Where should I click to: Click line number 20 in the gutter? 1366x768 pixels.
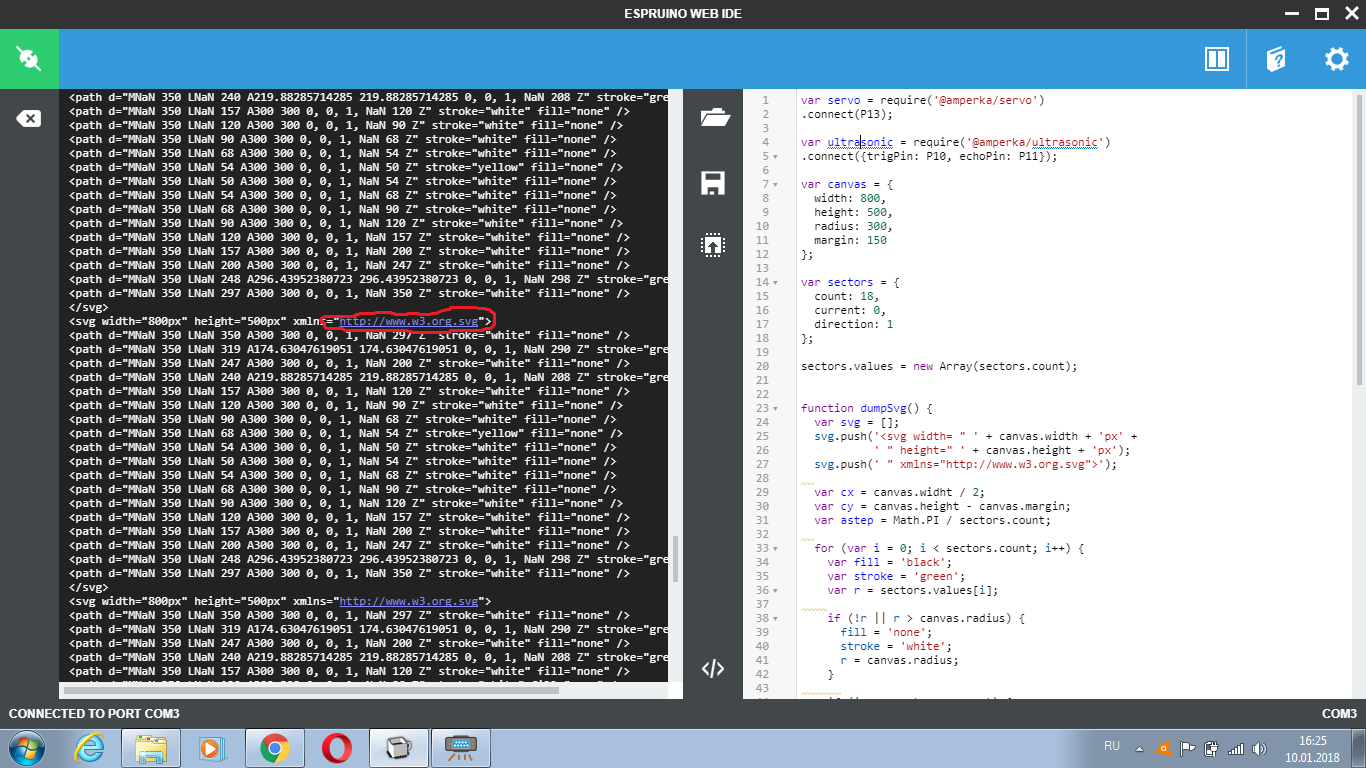(x=761, y=366)
